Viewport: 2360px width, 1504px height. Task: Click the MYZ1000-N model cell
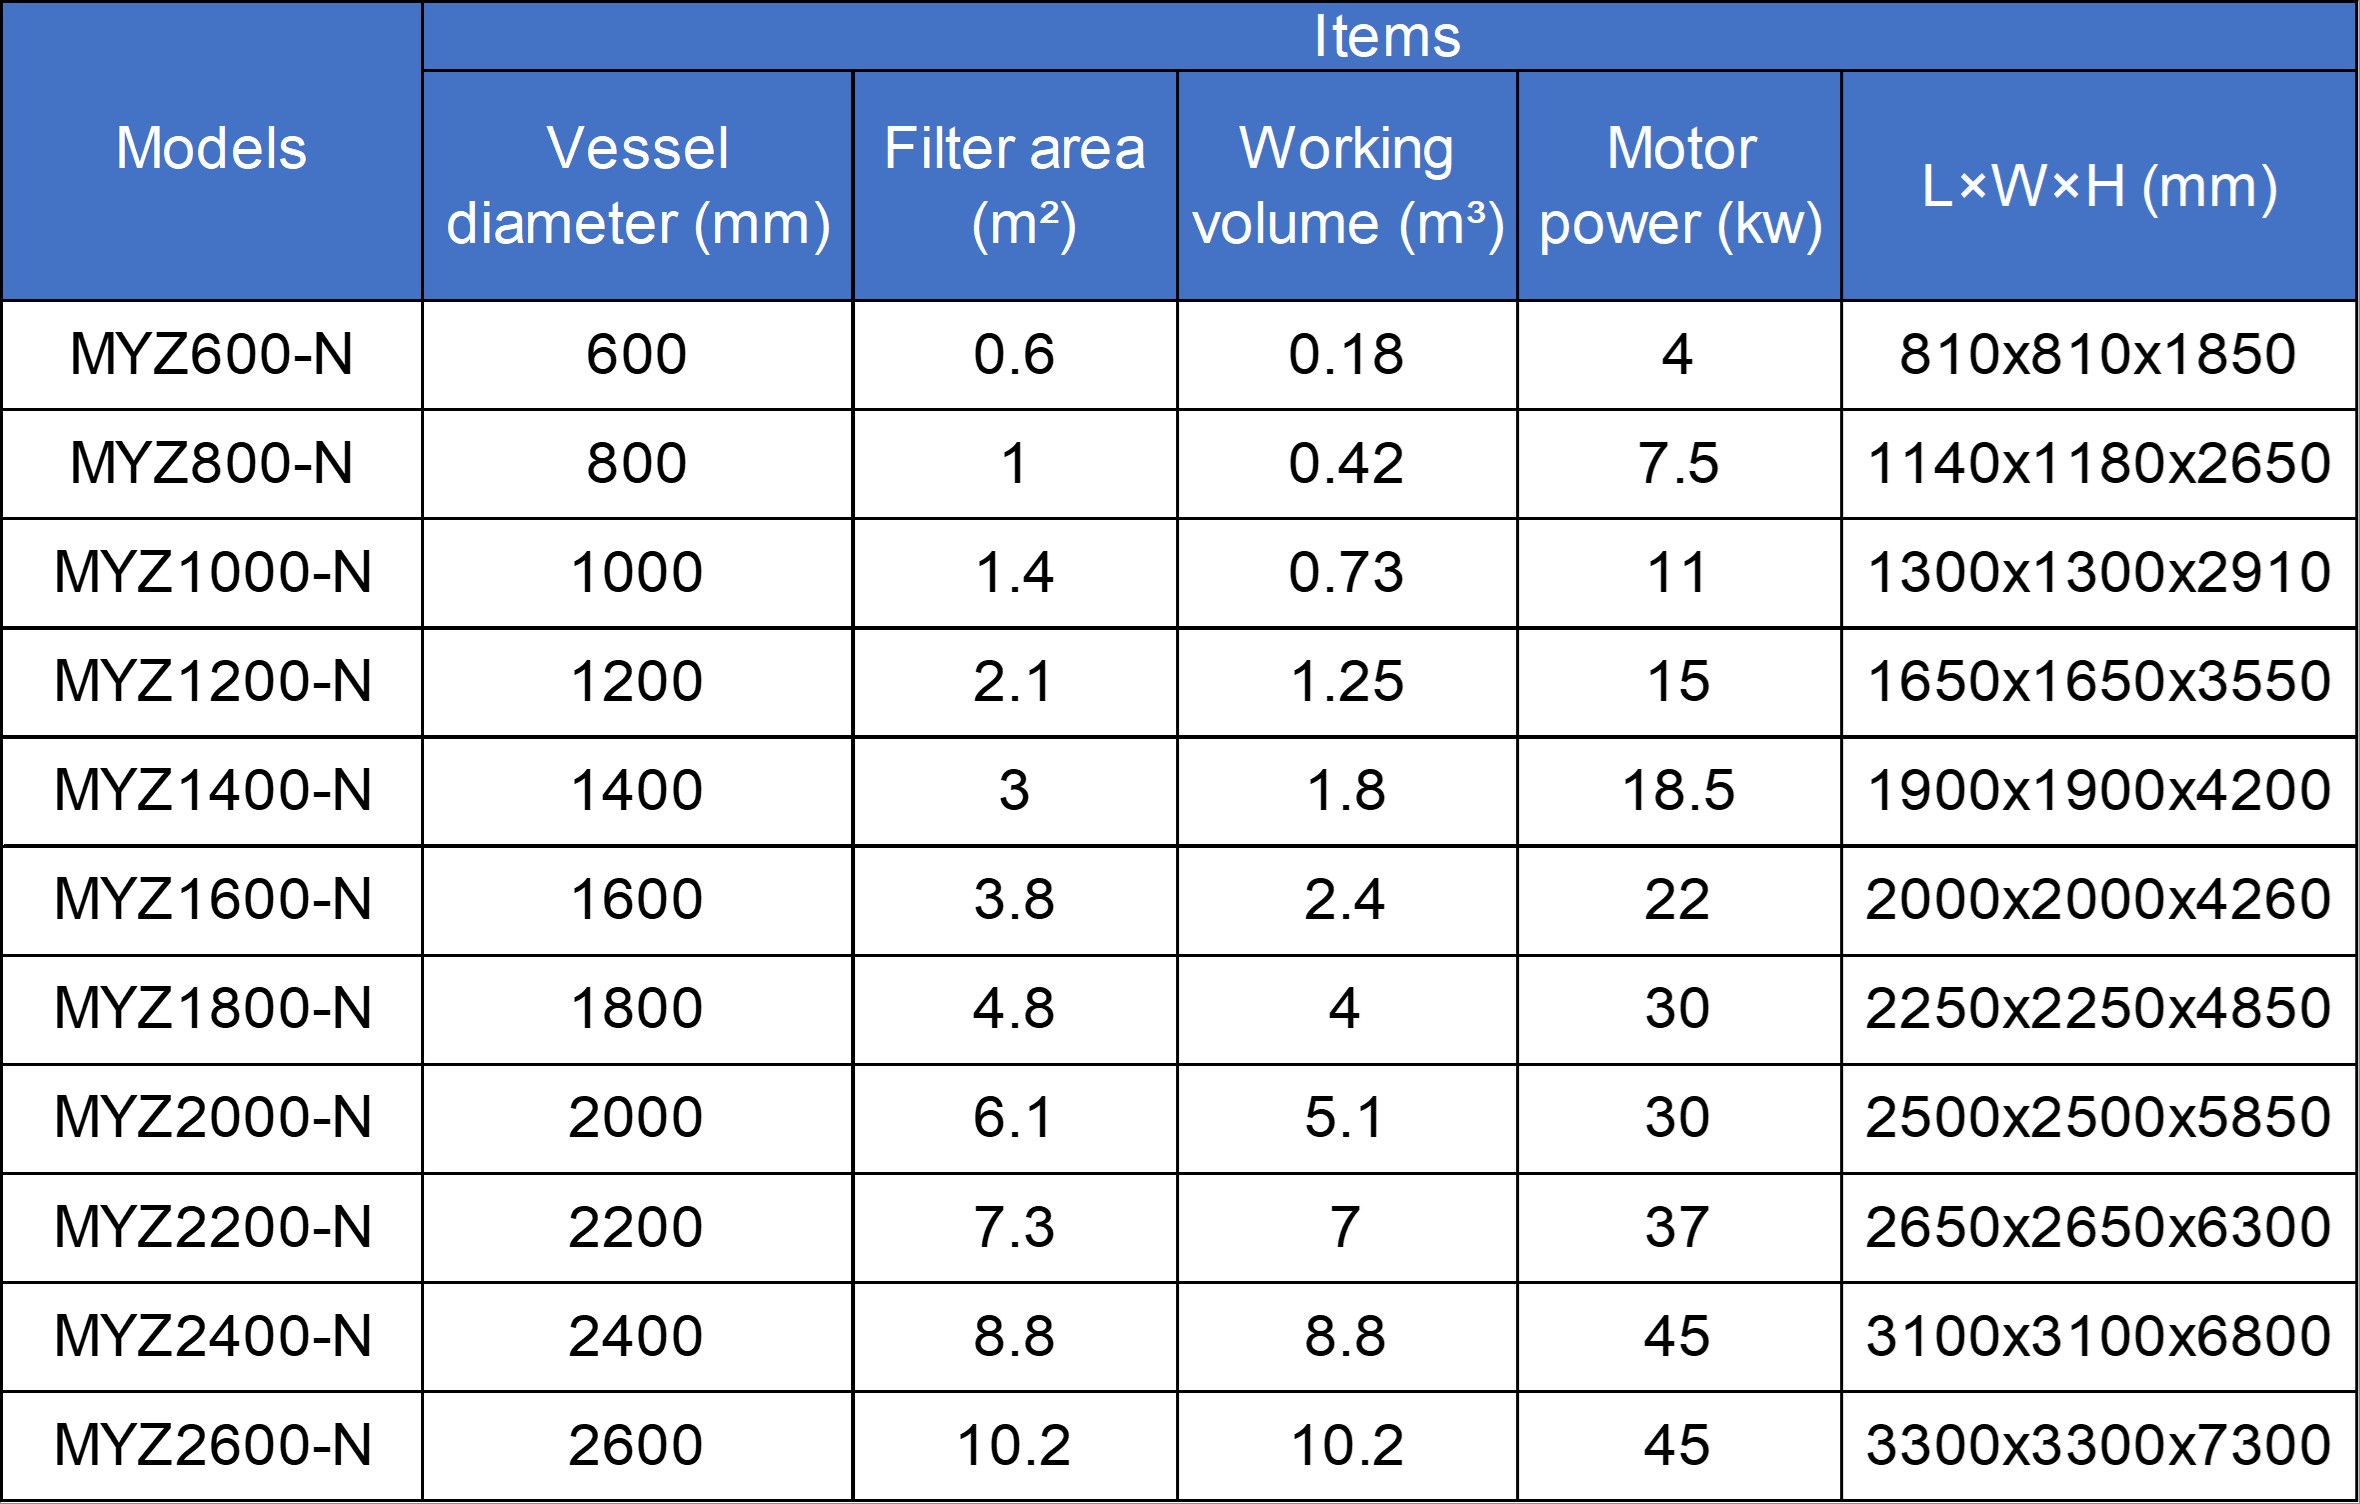click(x=211, y=573)
